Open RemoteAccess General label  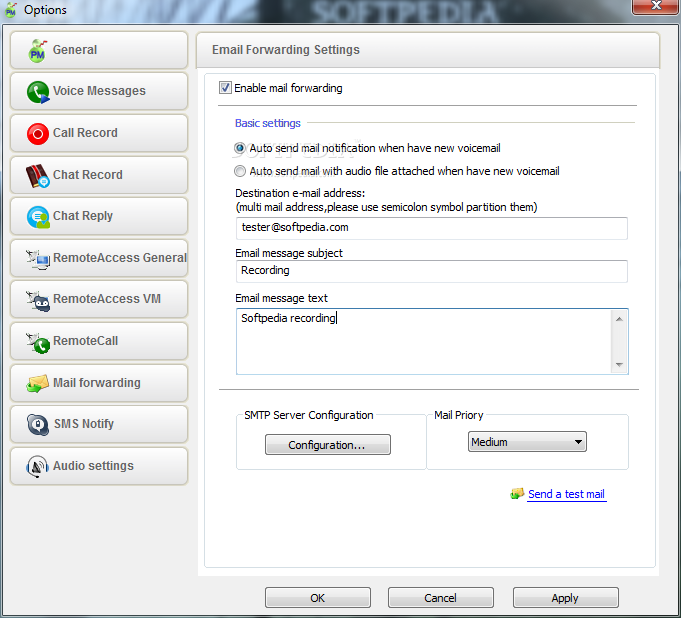pyautogui.click(x=120, y=258)
